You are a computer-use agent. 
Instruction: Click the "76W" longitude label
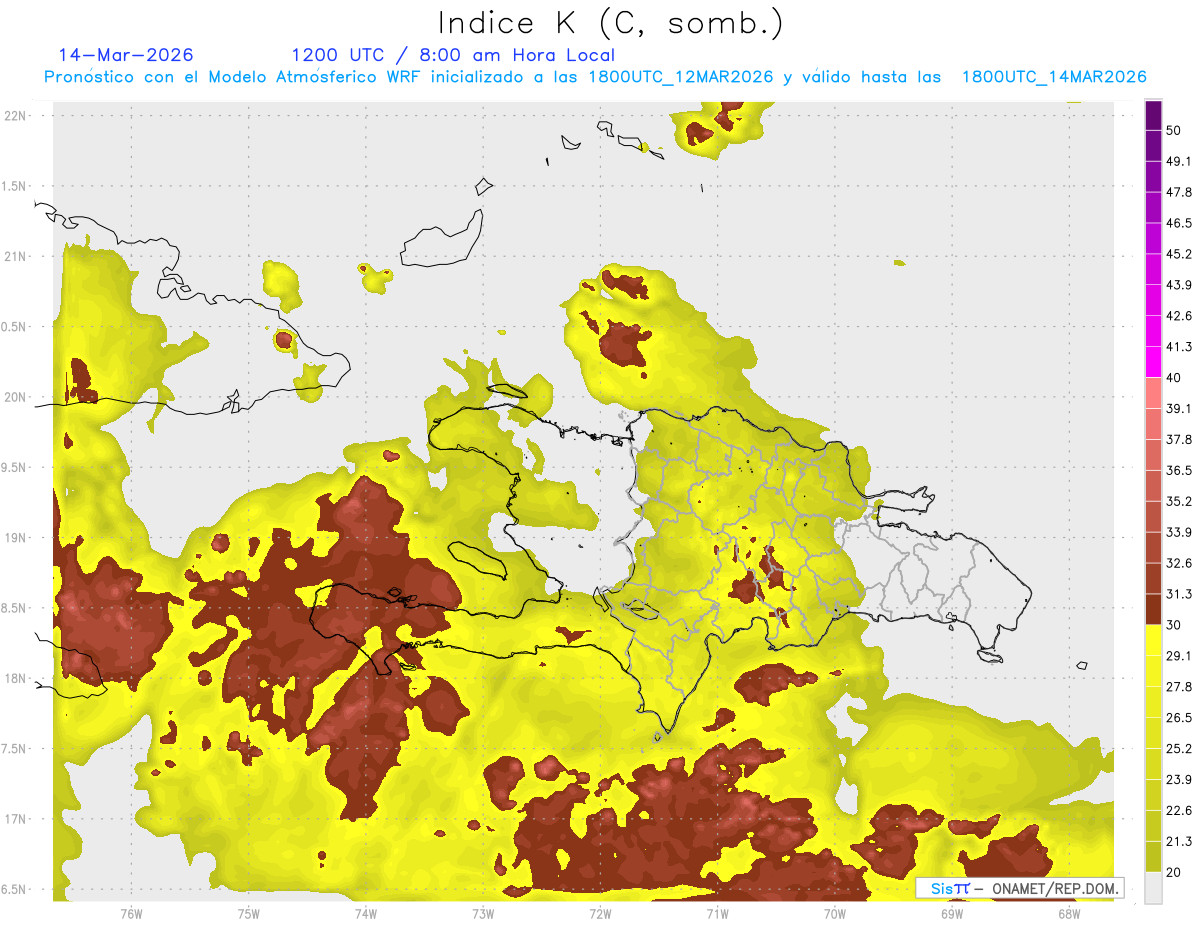pos(131,913)
